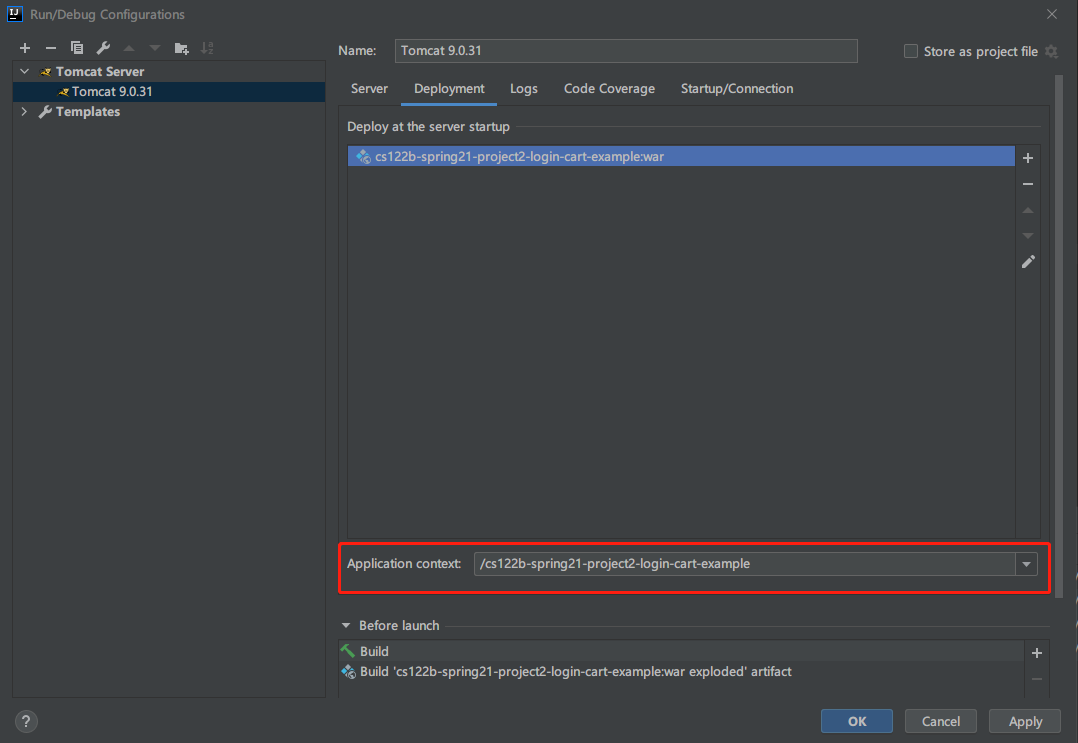1078x743 pixels.
Task: Create new folder for configurations
Action: 182,48
